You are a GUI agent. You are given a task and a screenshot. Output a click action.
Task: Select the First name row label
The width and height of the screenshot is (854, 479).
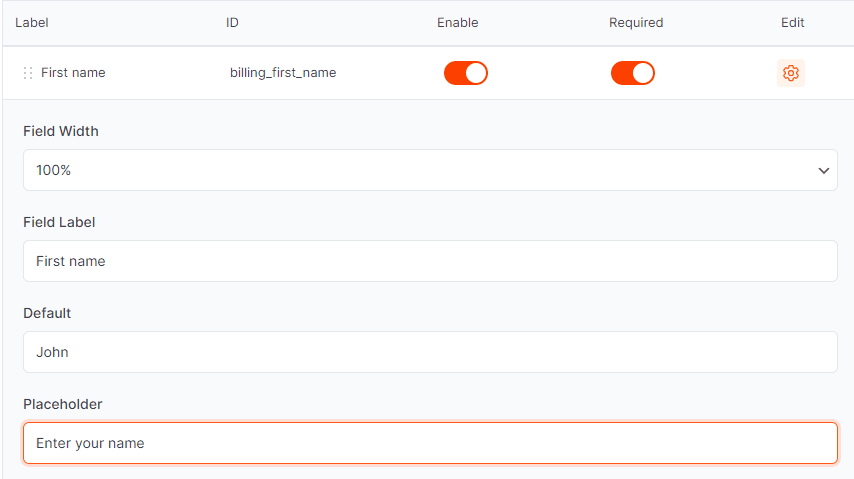73,73
